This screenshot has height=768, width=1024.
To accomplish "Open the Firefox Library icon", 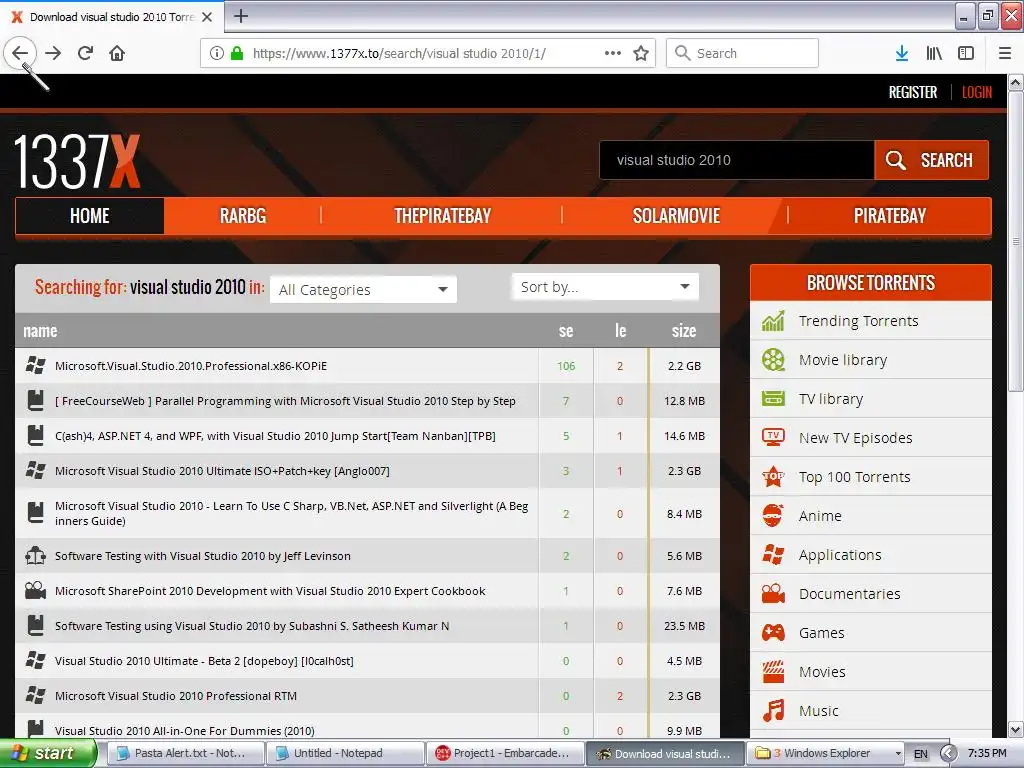I will (x=934, y=53).
